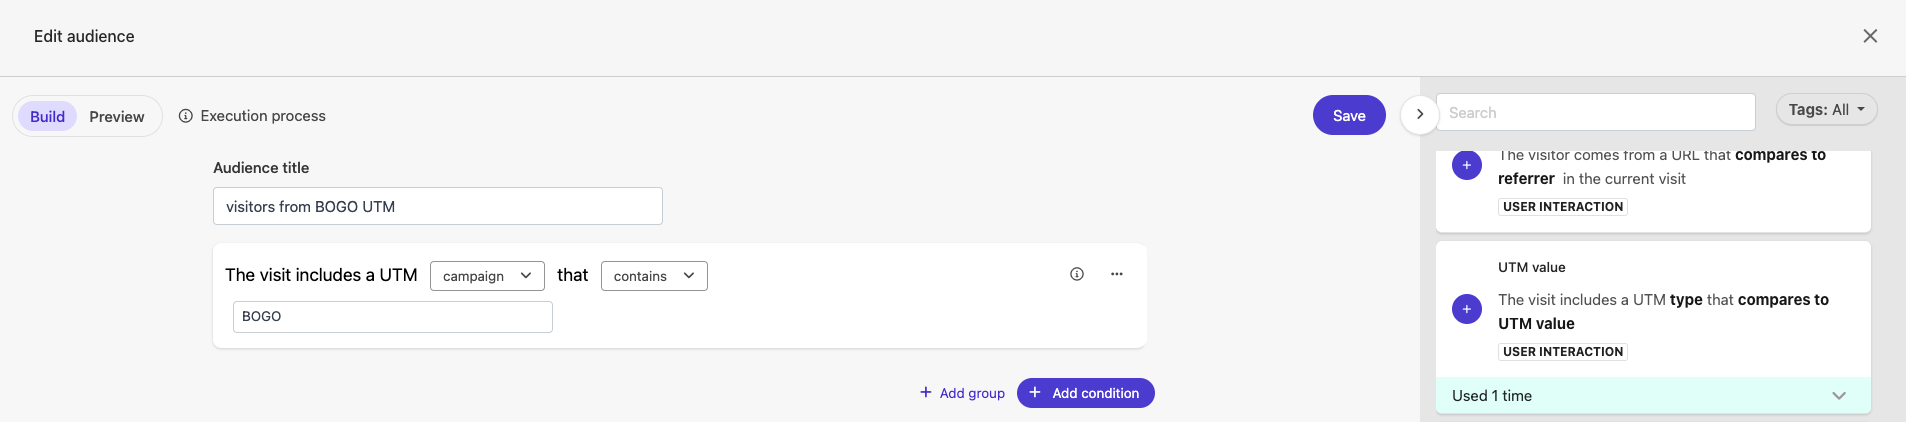Click the BOGO value input field

coord(392,316)
